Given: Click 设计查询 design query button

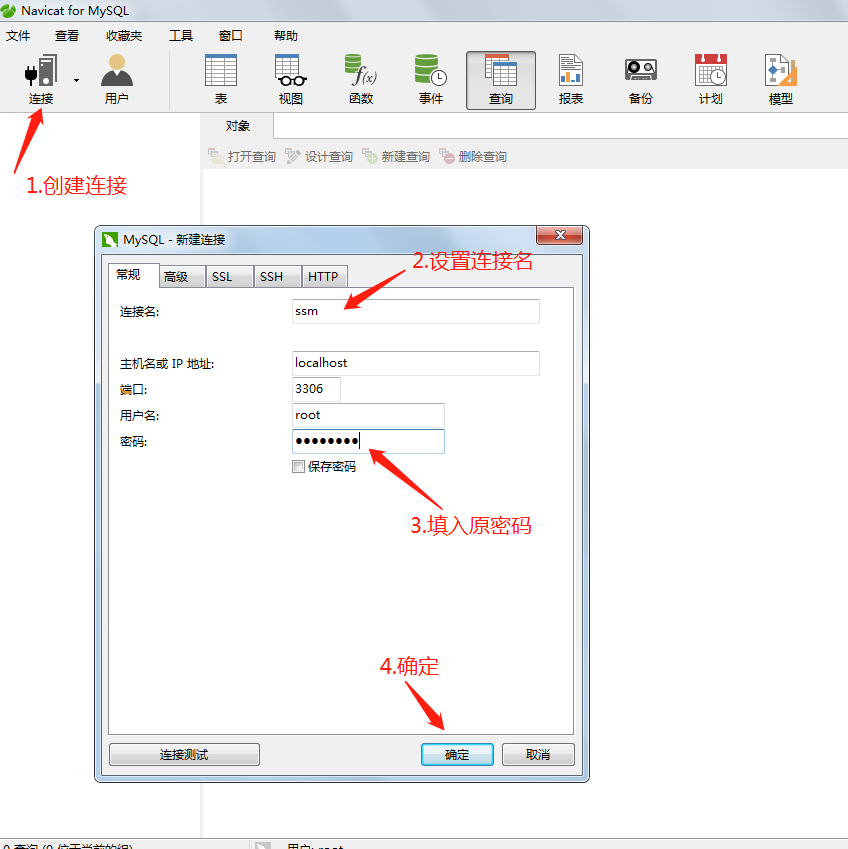Looking at the screenshot, I should tap(319, 156).
